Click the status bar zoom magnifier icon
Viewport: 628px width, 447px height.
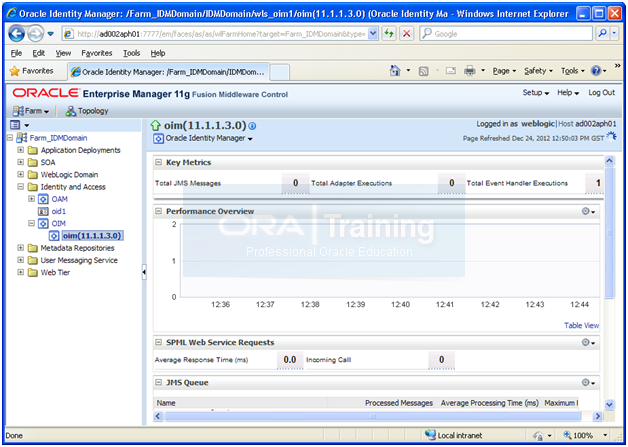pos(567,435)
